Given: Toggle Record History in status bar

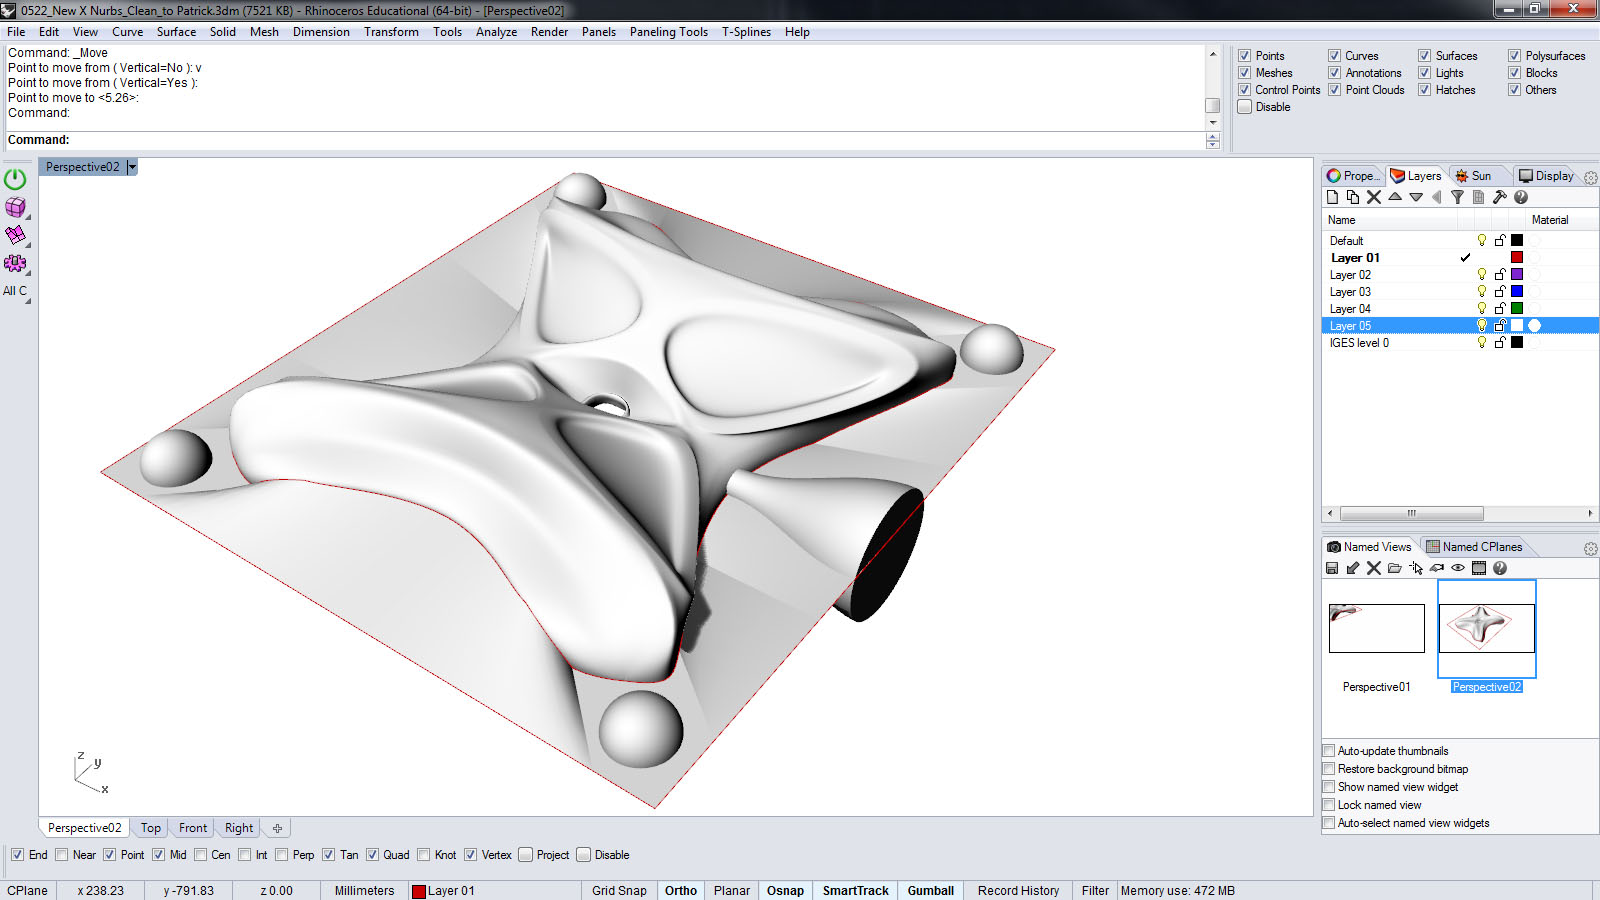Looking at the screenshot, I should pyautogui.click(x=1018, y=891).
